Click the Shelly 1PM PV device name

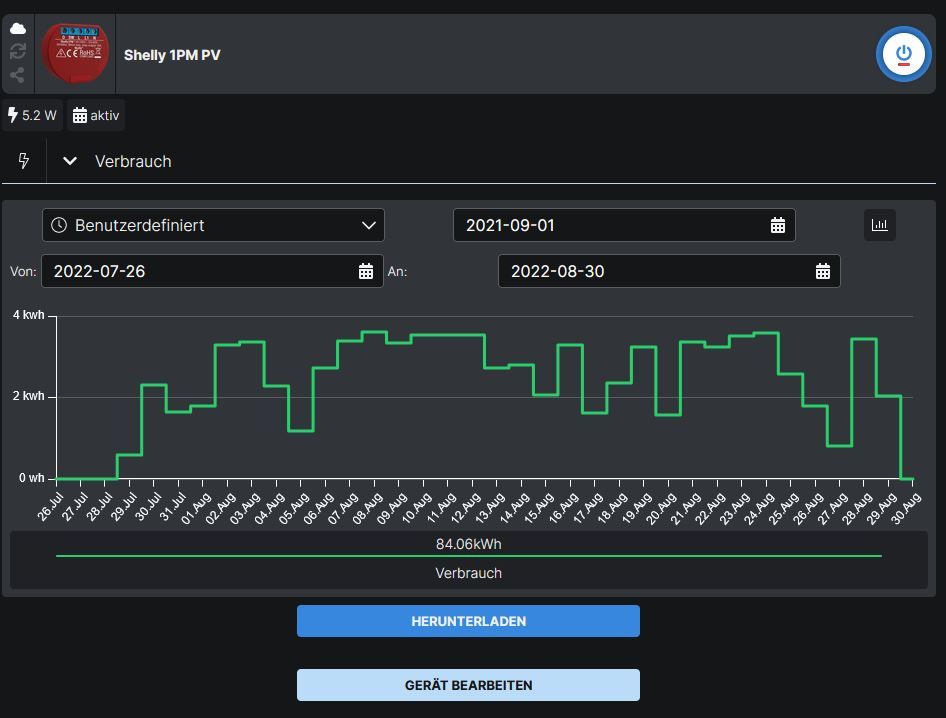pyautogui.click(x=172, y=55)
